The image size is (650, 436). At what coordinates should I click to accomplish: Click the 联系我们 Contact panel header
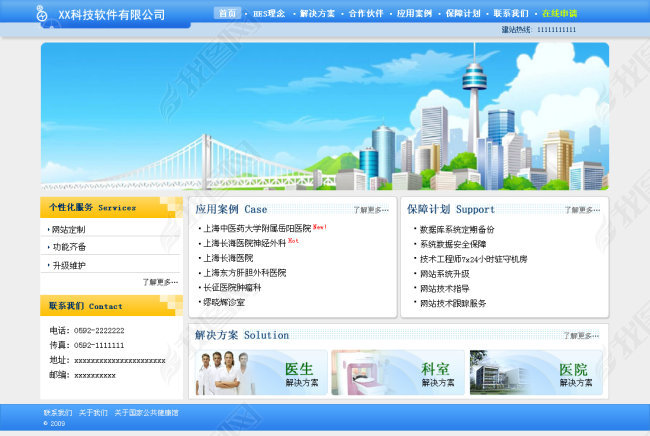click(x=111, y=306)
